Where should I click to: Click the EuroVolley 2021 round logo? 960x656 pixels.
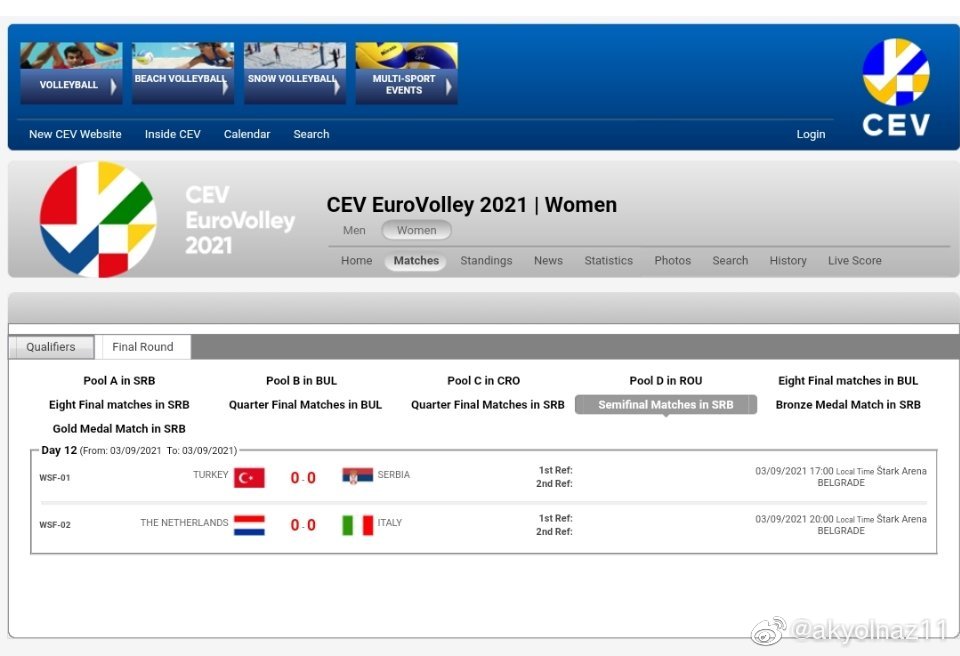pos(98,219)
